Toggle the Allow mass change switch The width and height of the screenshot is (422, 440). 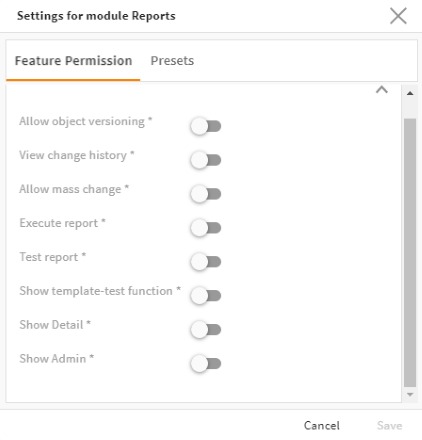[206, 194]
